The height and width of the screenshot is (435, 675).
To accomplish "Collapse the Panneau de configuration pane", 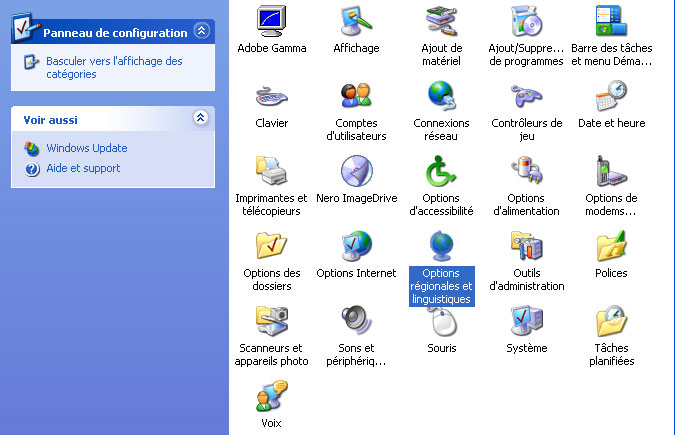I will click(201, 31).
